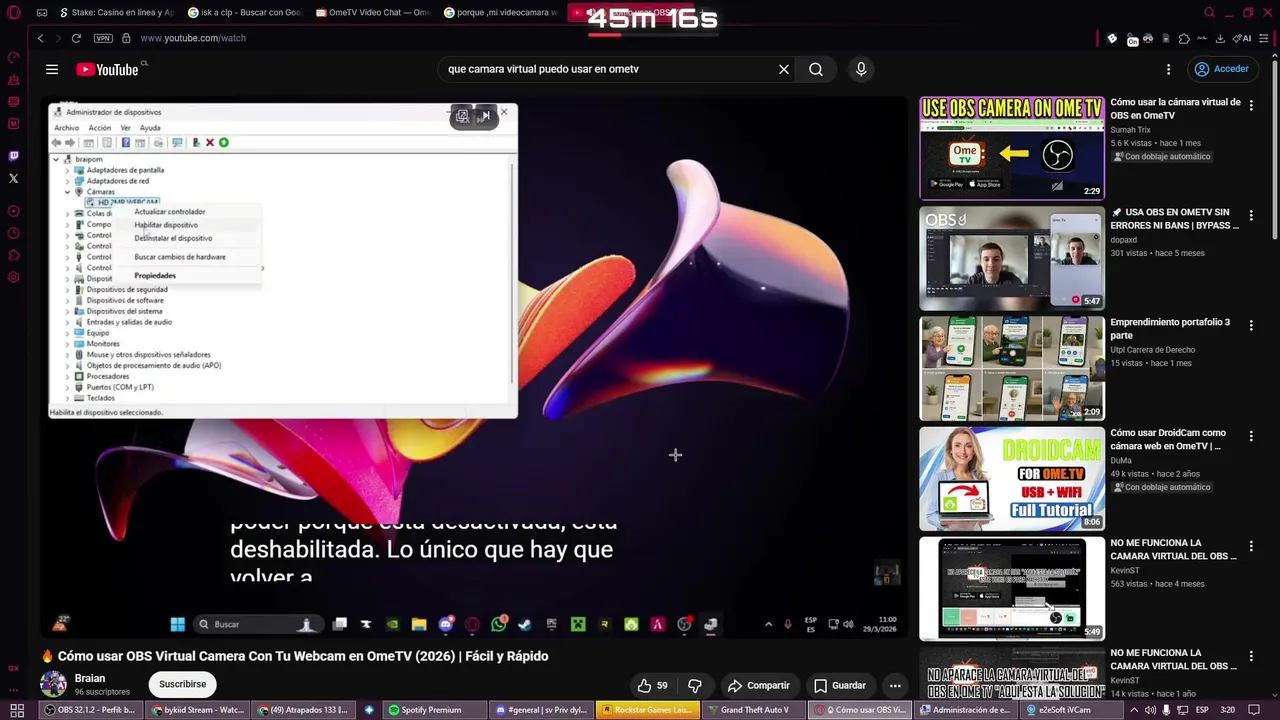The image size is (1280, 720).
Task: Click the '#general | sv Priv' Discord taskbar button
Action: pos(541,710)
